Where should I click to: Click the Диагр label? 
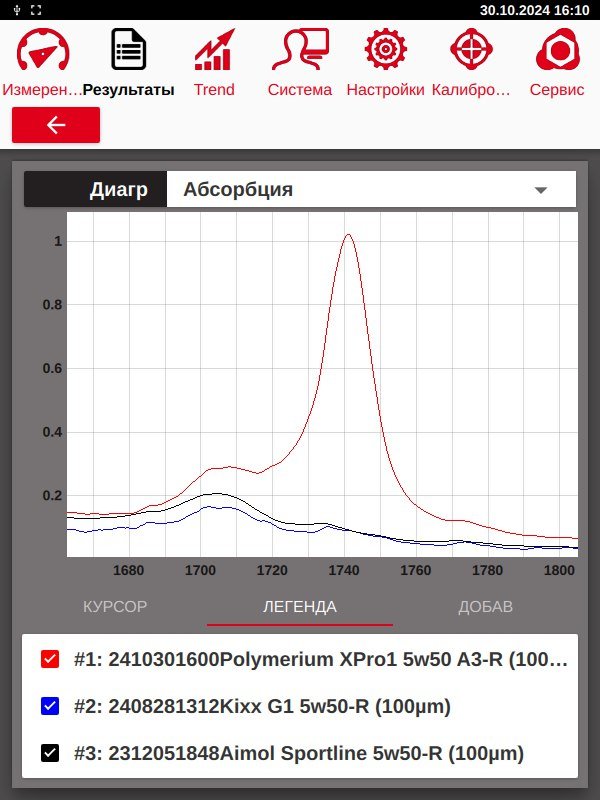click(118, 189)
